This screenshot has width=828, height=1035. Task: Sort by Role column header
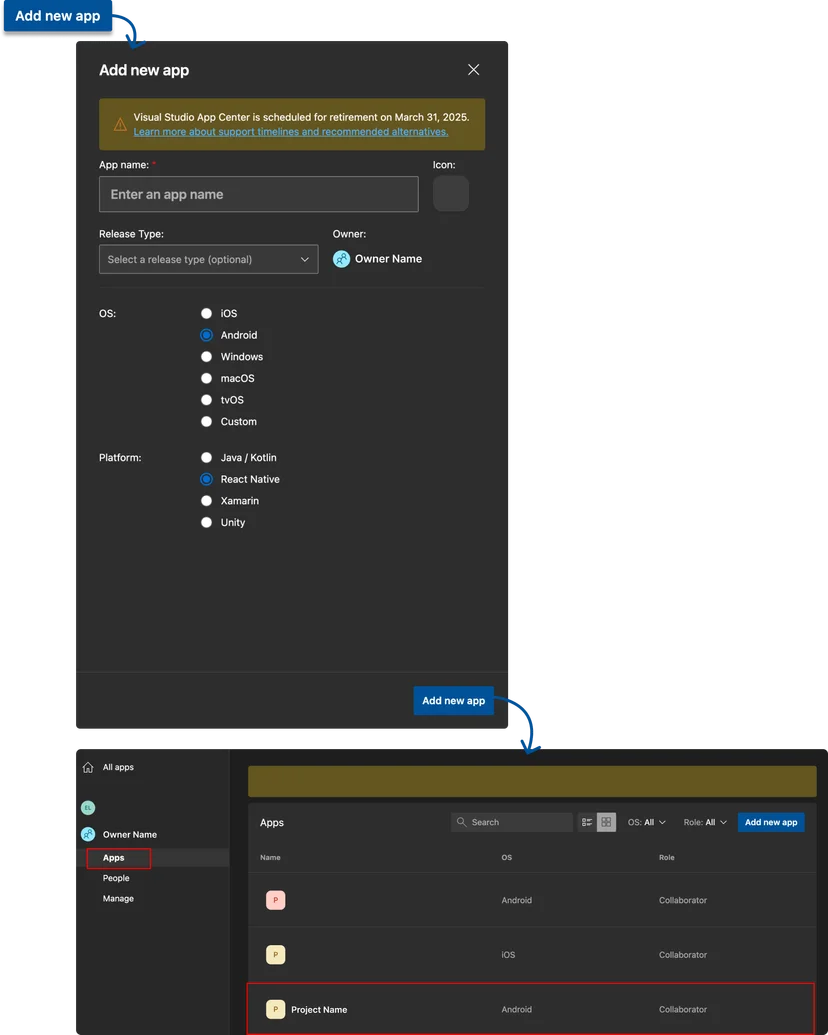point(666,857)
